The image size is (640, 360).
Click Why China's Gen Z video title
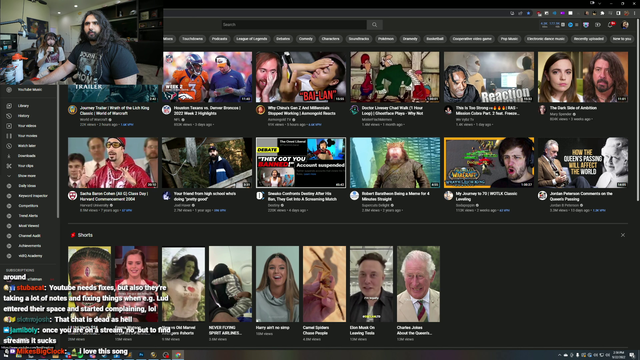[x=302, y=111]
